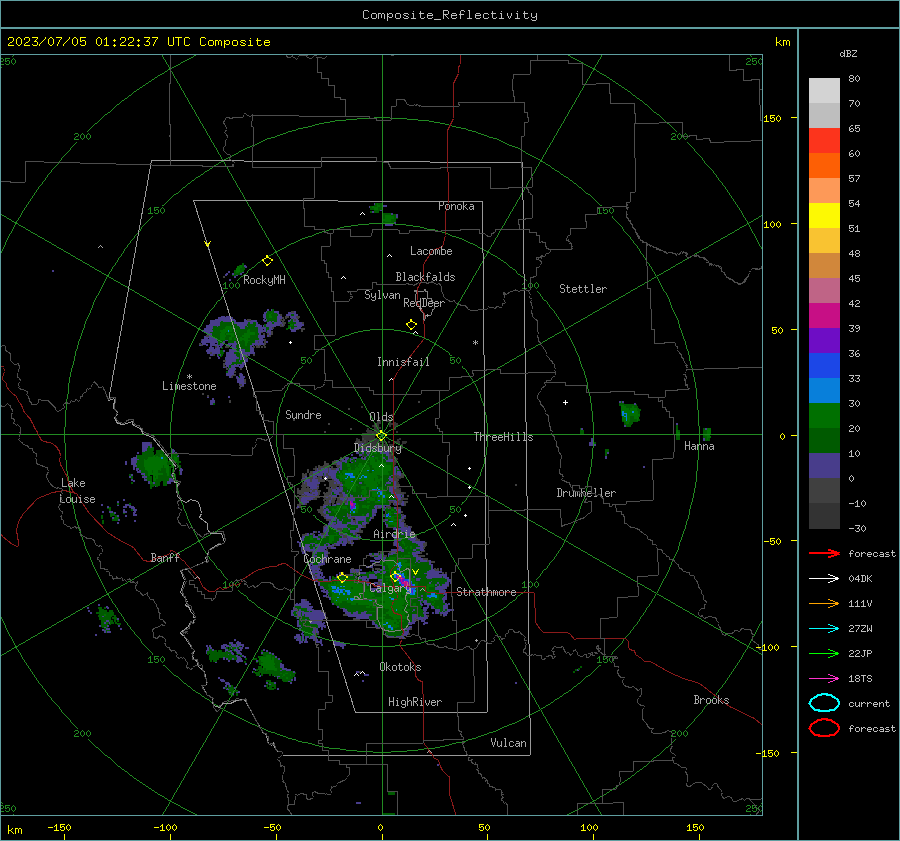The height and width of the screenshot is (841, 900).
Task: Click the Lacombe city label
Action: click(x=431, y=251)
